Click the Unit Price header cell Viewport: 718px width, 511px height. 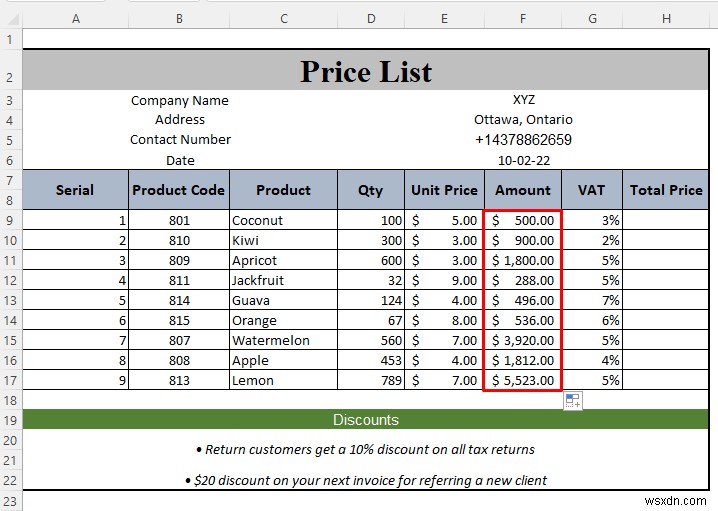point(444,190)
